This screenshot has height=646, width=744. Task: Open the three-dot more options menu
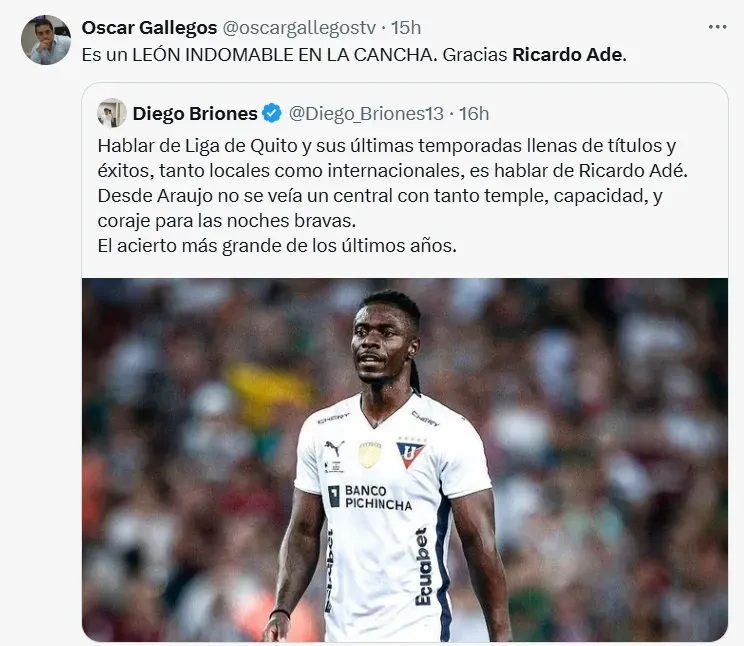(x=717, y=27)
